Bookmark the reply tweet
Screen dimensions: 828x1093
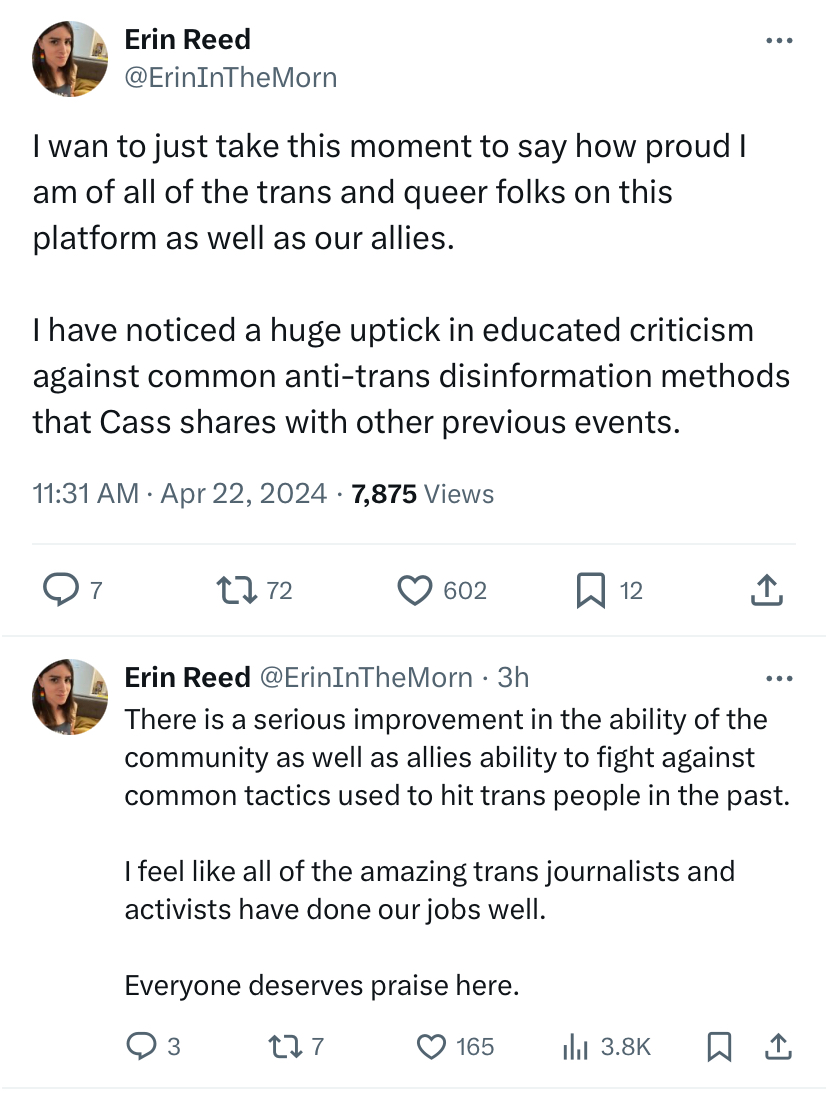tap(717, 1046)
